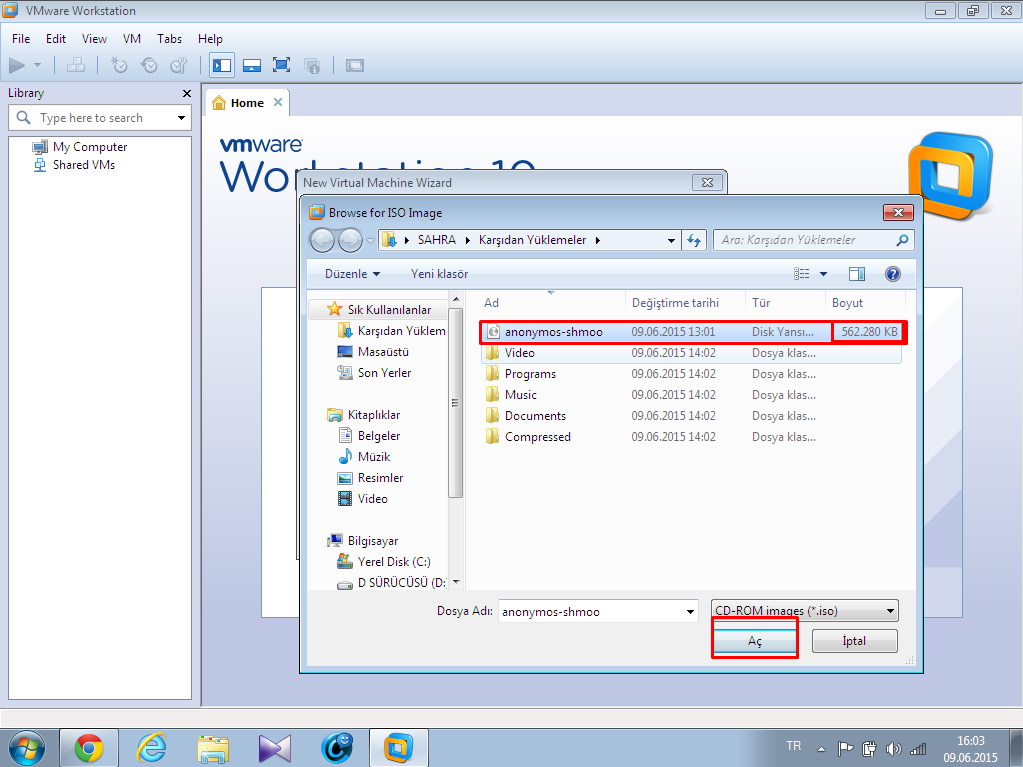Viewport: 1023px width, 767px height.
Task: Select My Computer in the Library tree
Action: (x=90, y=147)
